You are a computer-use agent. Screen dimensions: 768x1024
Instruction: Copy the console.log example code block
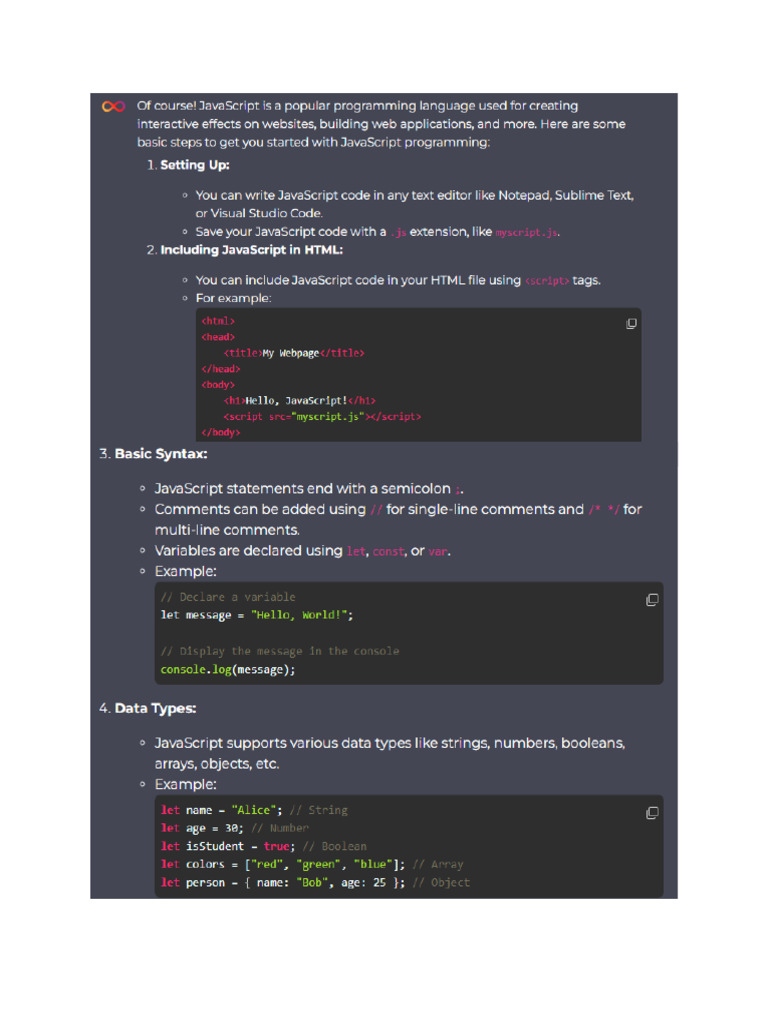pos(652,600)
